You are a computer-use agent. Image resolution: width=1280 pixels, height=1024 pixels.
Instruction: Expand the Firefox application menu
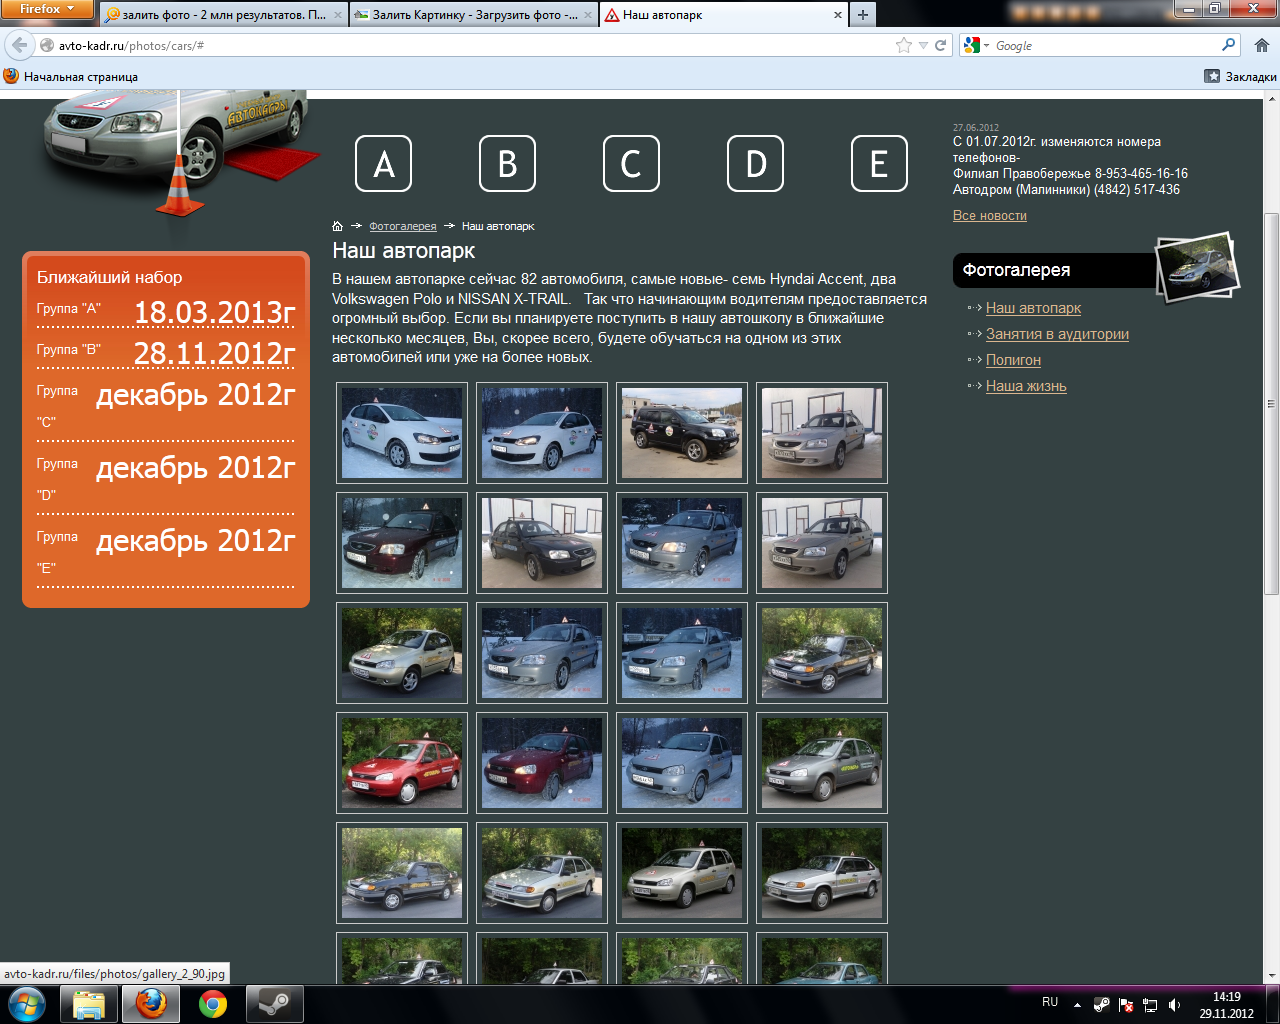[47, 9]
